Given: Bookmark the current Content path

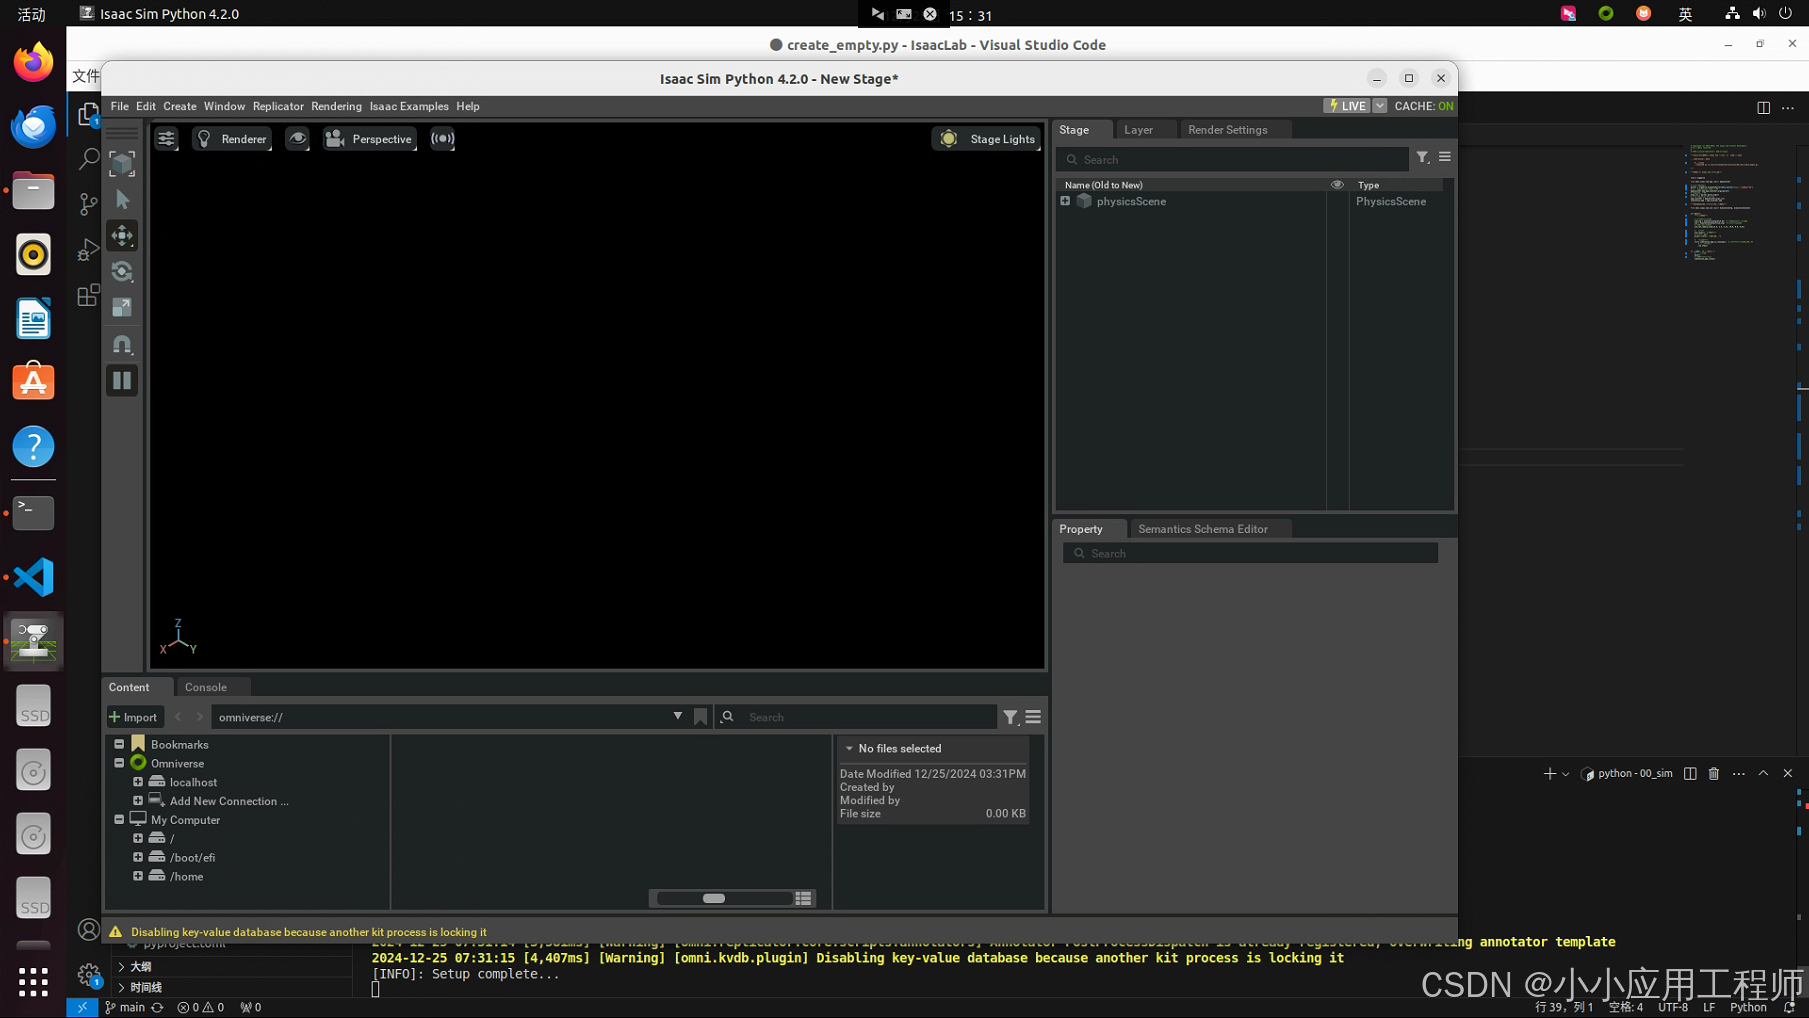Looking at the screenshot, I should click(x=700, y=717).
